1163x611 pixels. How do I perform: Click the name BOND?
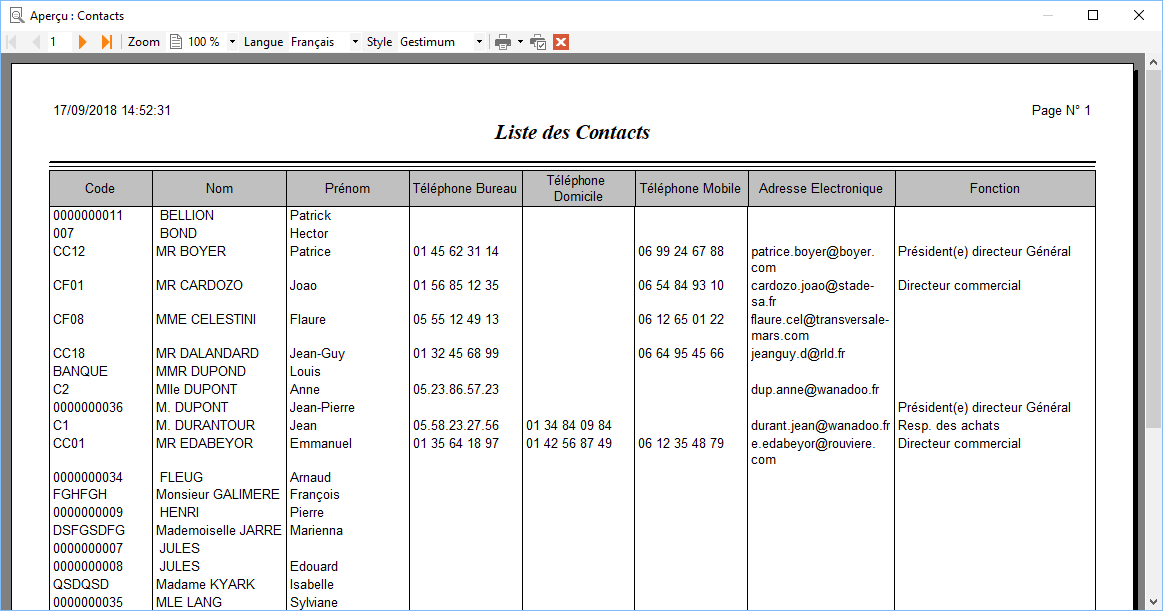(178, 234)
